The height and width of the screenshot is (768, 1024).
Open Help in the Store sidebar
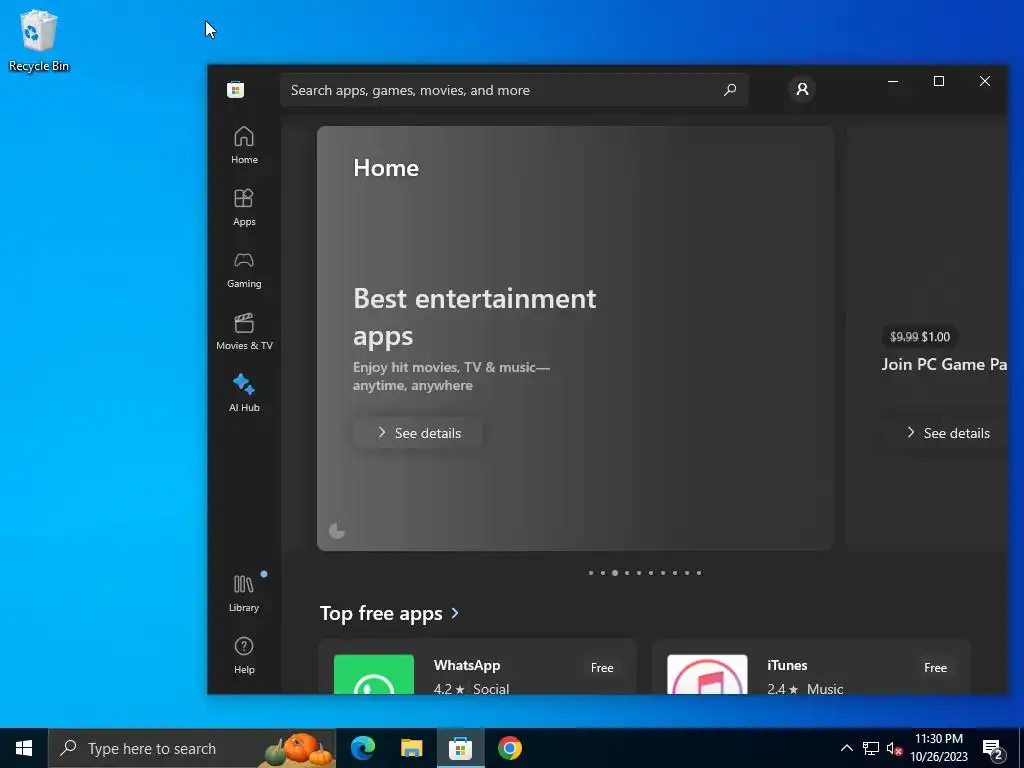[244, 655]
